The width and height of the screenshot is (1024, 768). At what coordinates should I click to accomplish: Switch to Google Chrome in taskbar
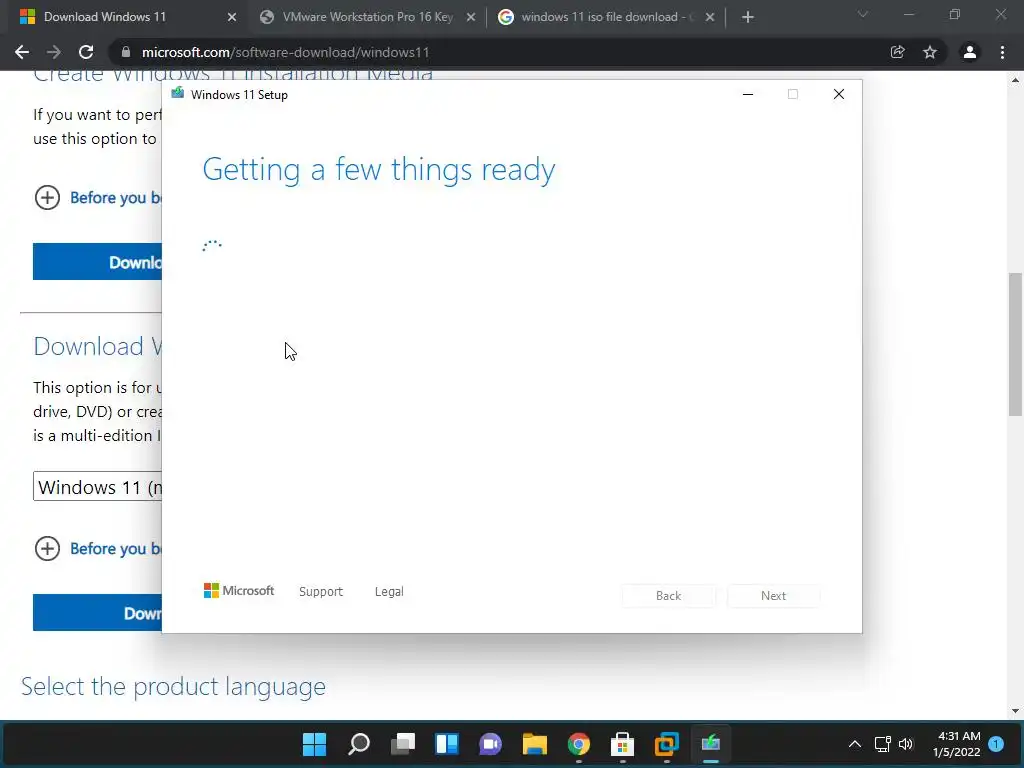[x=579, y=744]
